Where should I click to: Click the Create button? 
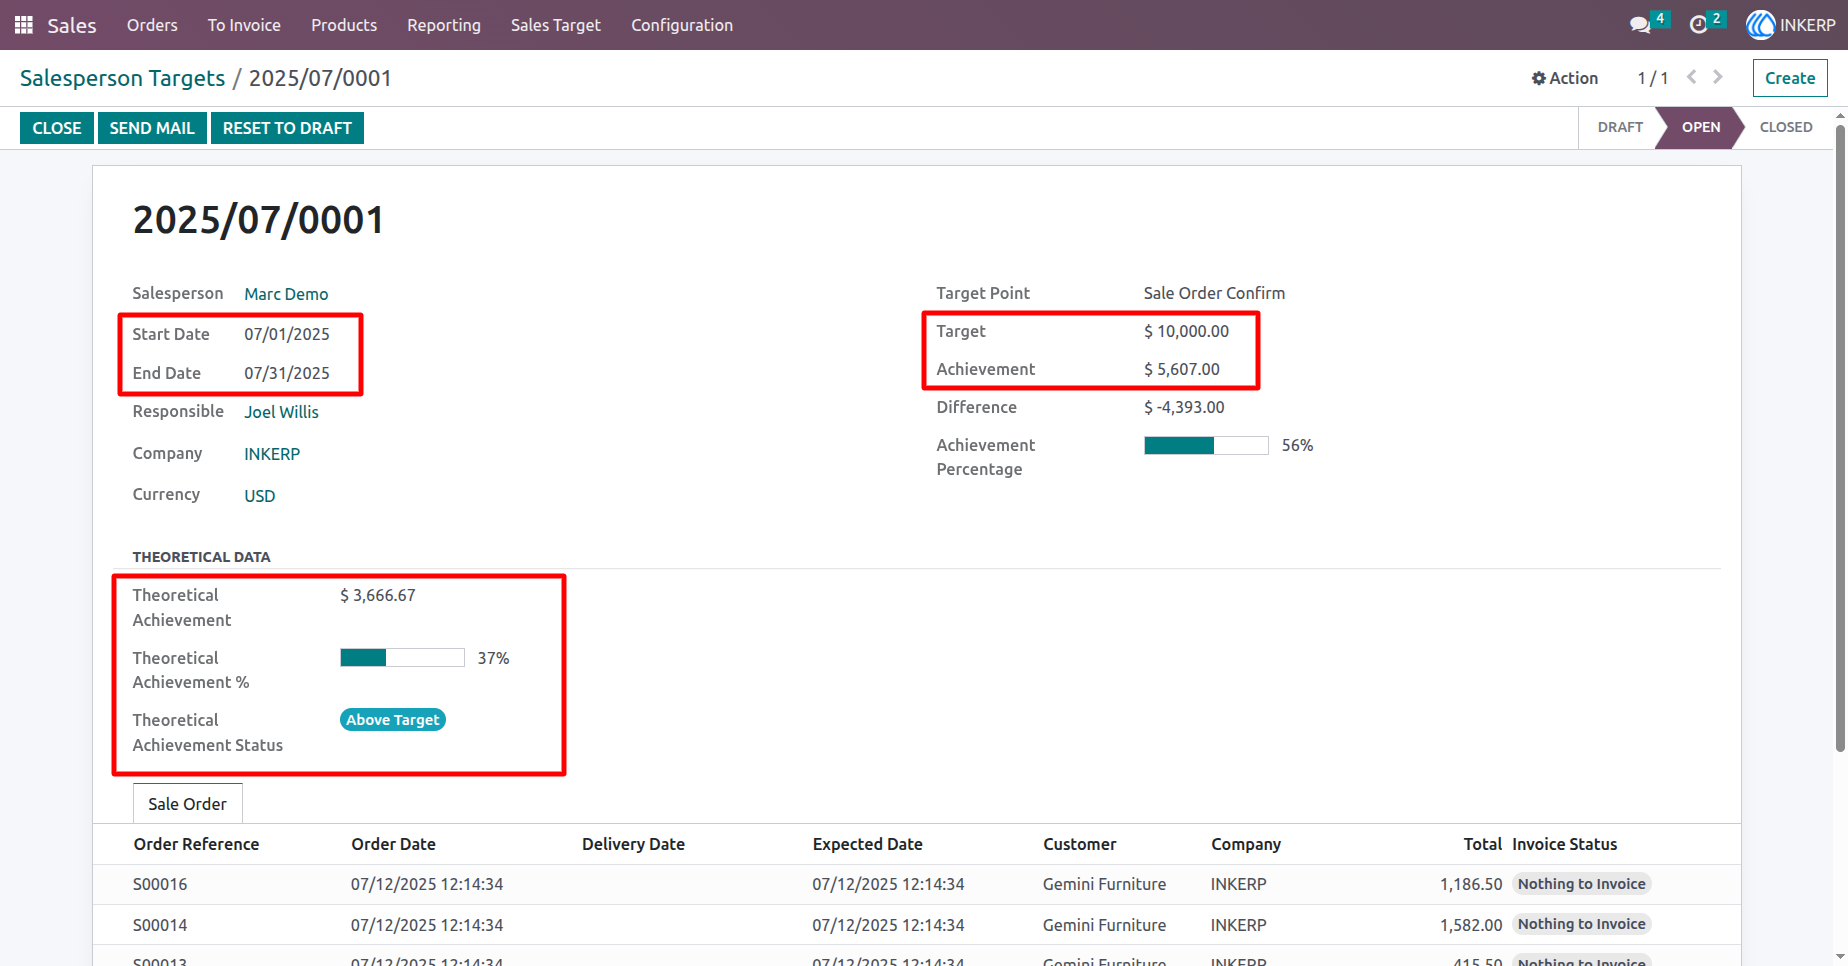(1790, 78)
